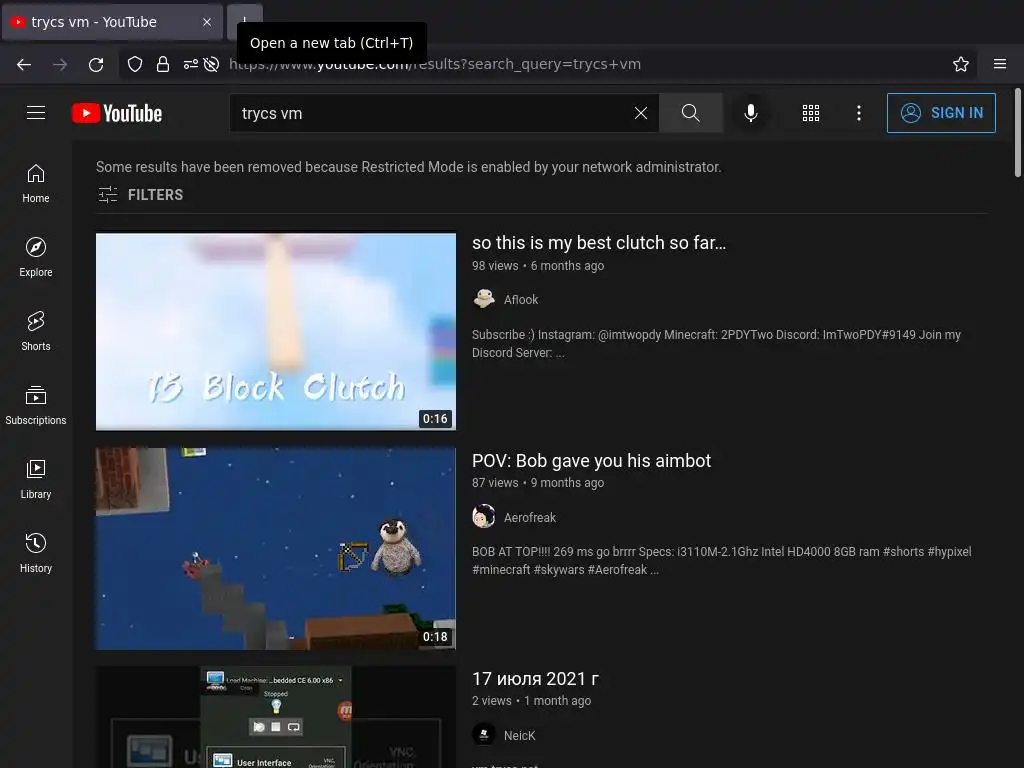The width and height of the screenshot is (1024, 768).
Task: Expand the FILTERS options
Action: tap(140, 195)
